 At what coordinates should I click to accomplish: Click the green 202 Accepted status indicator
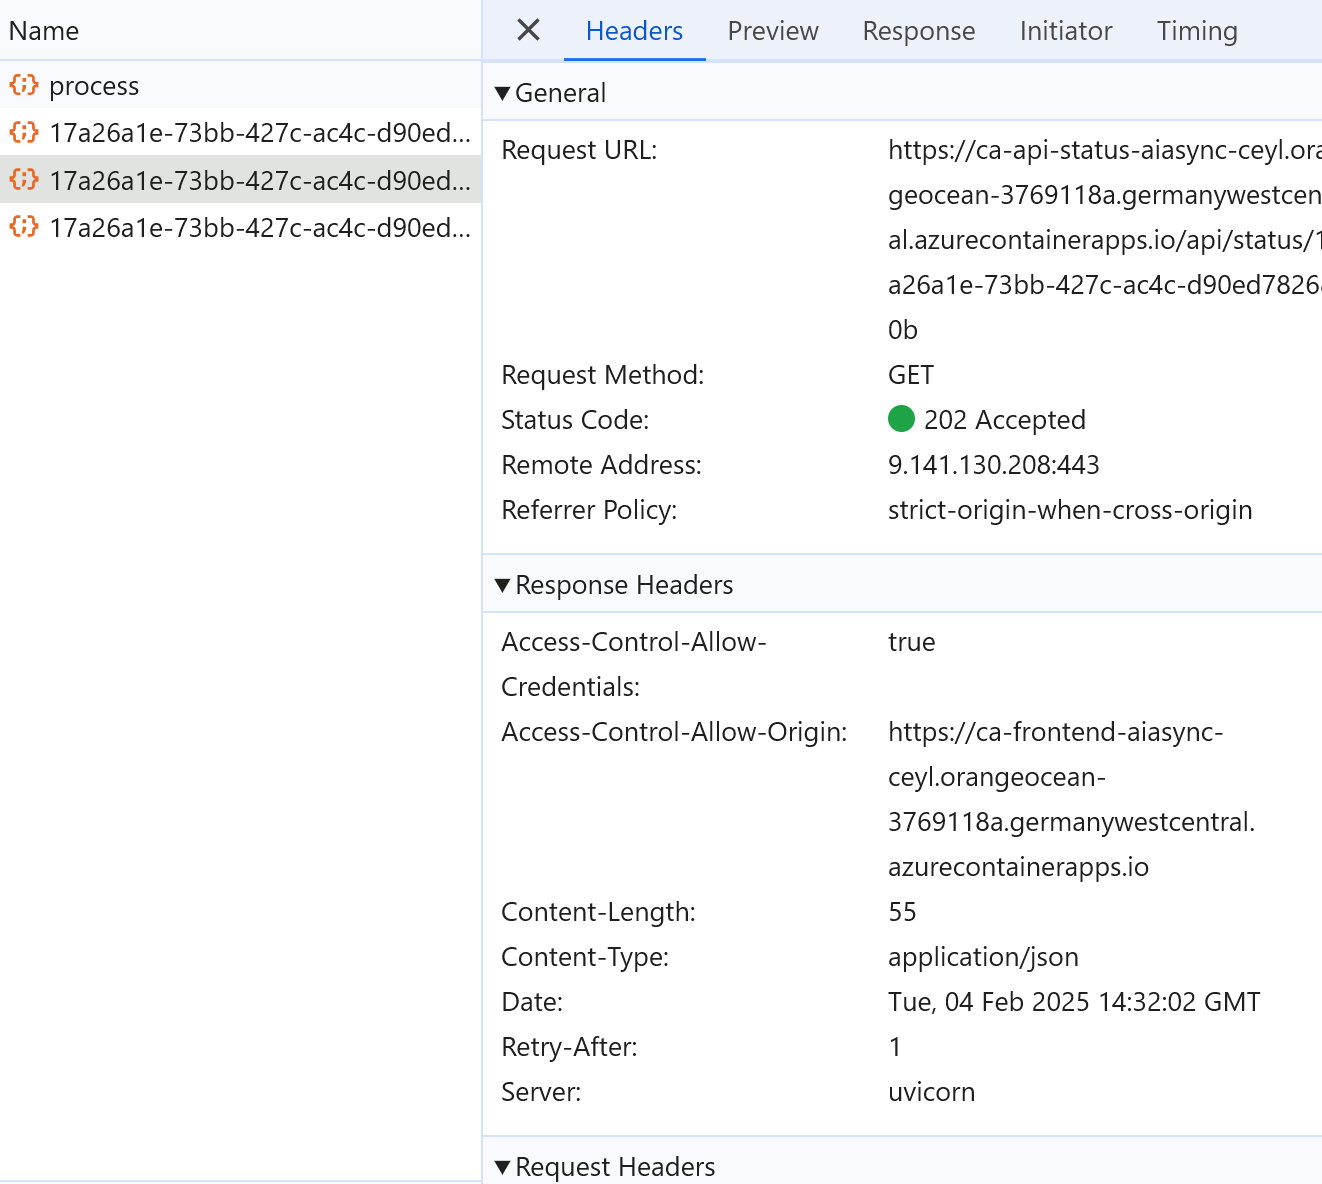click(901, 419)
